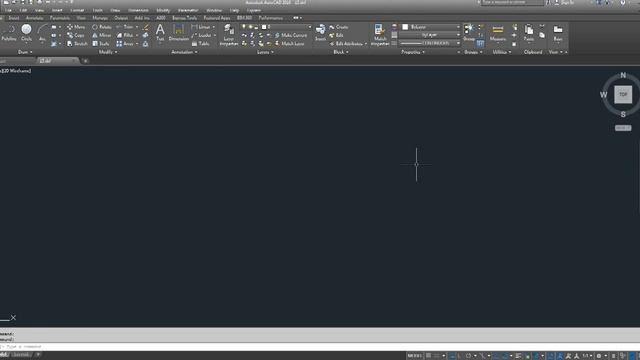Activate the Mirror tool
The height and width of the screenshot is (360, 640).
[101, 36]
